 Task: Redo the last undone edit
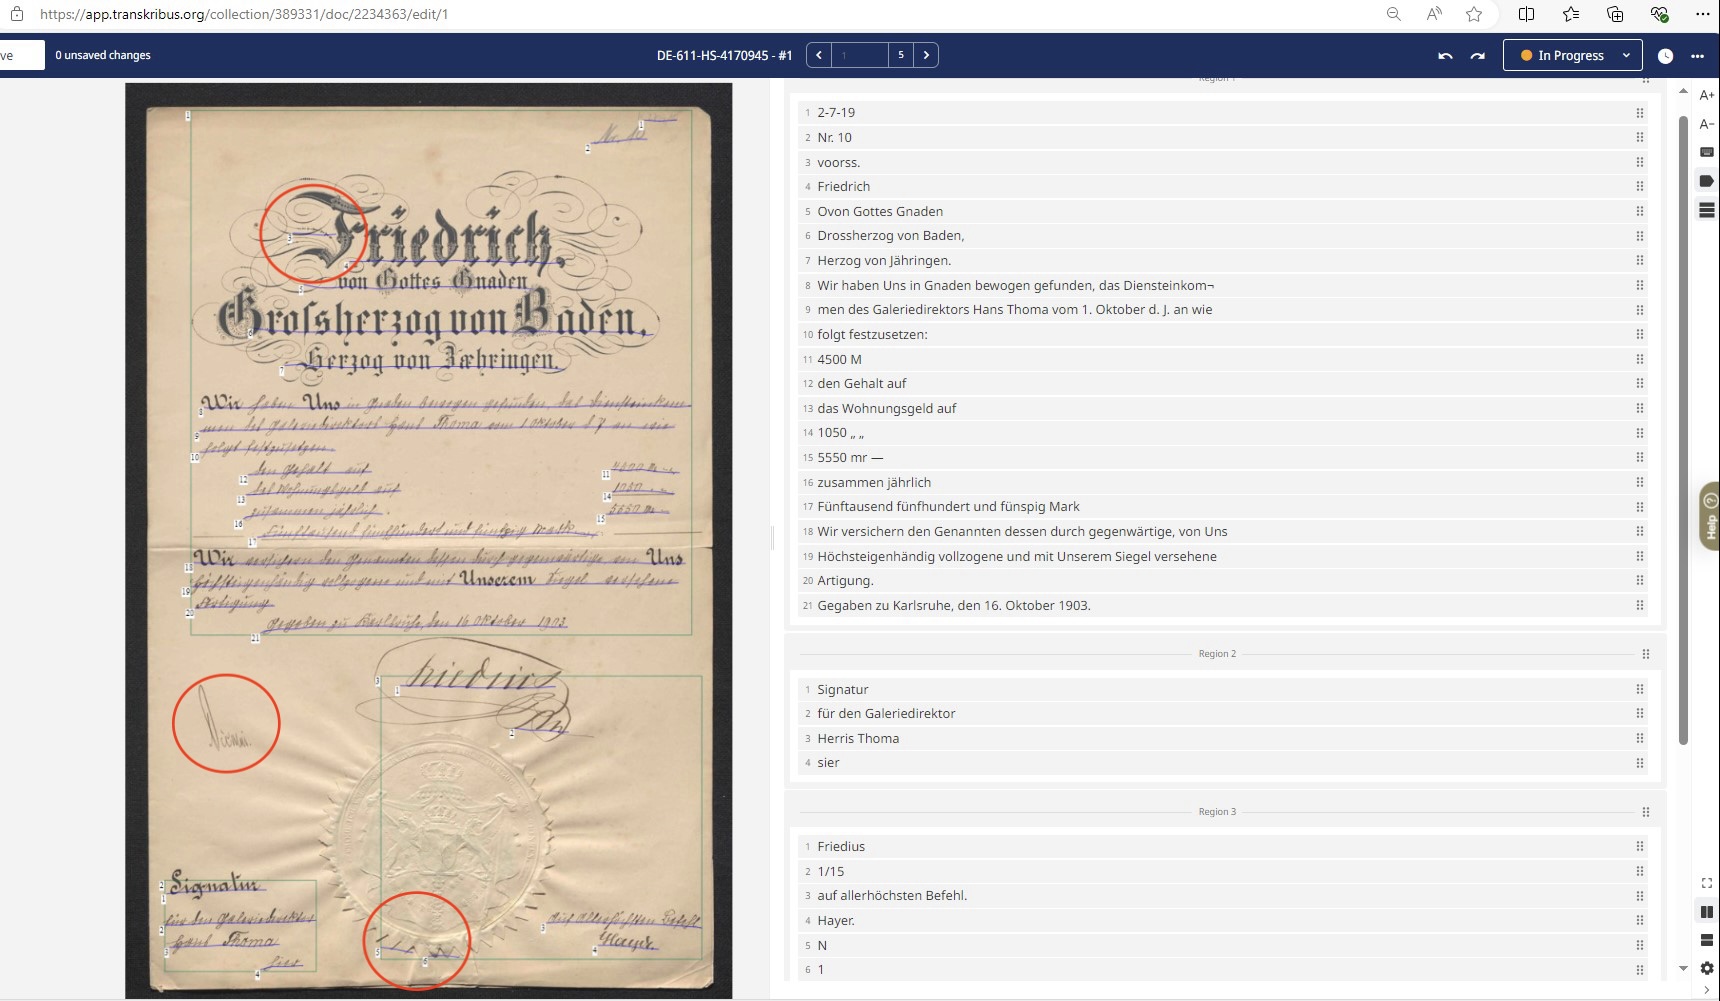[x=1478, y=56]
